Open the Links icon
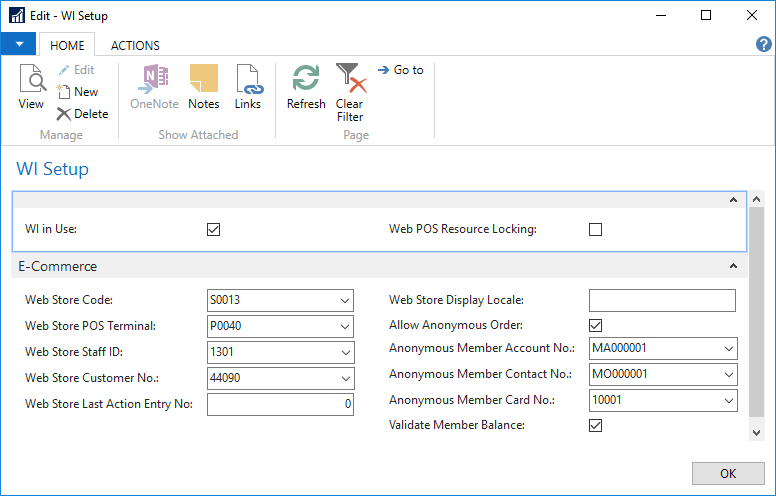 [247, 87]
